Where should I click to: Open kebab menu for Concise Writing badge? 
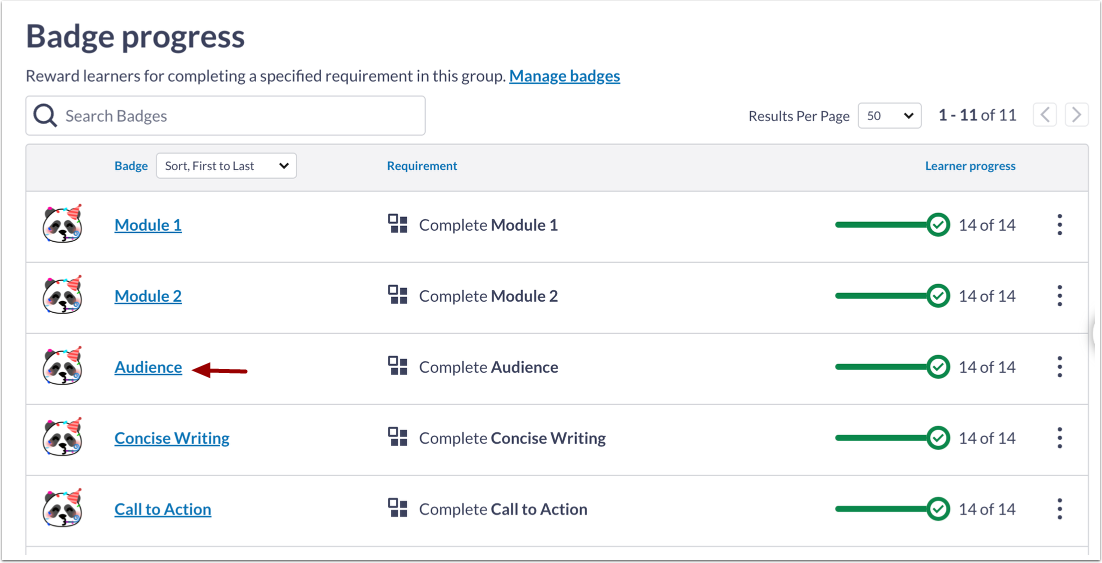coord(1059,438)
